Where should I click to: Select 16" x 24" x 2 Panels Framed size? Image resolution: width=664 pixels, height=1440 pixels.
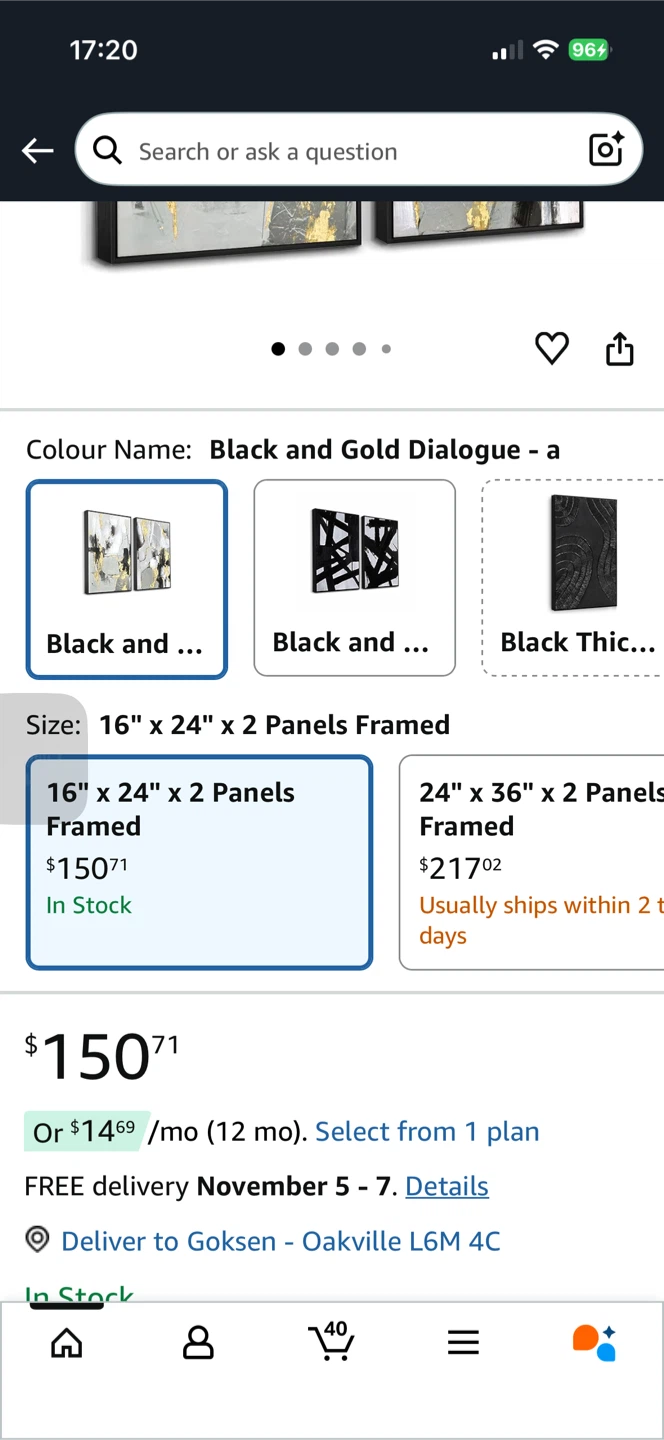coord(199,862)
